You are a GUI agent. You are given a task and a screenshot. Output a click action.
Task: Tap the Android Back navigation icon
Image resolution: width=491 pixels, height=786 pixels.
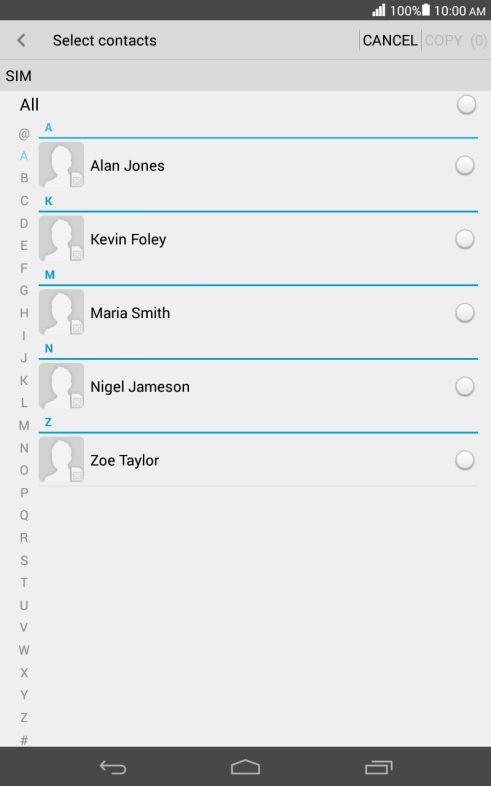[113, 767]
